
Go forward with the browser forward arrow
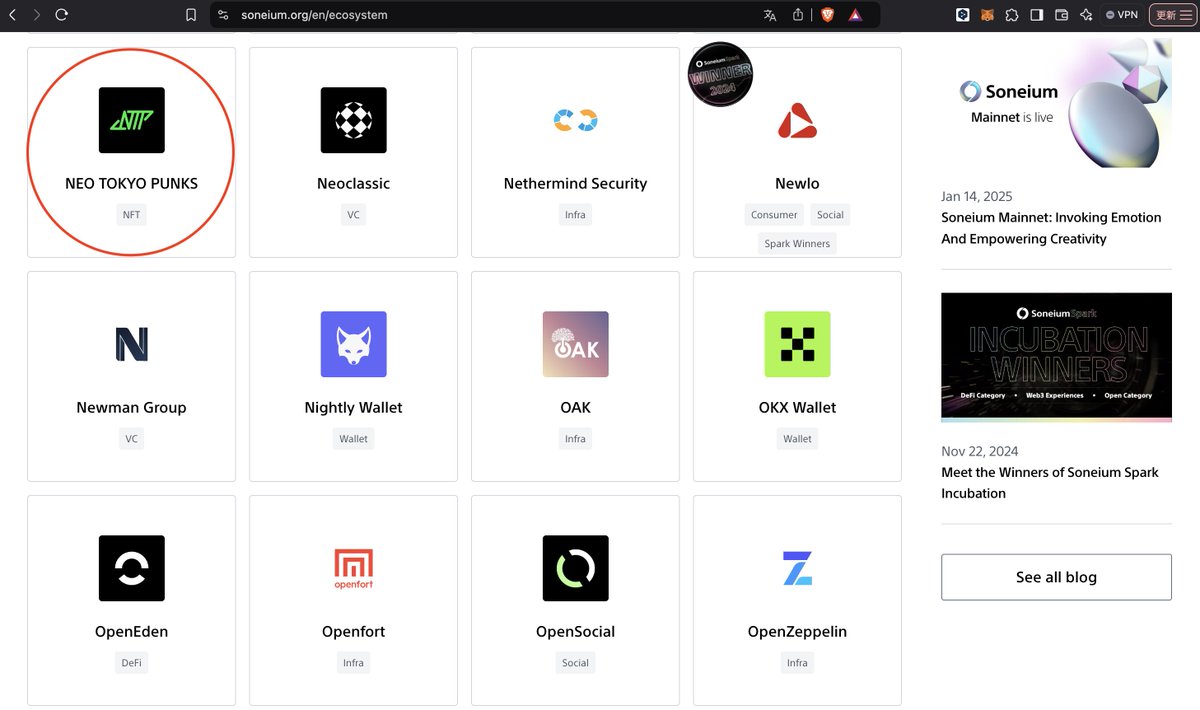pyautogui.click(x=37, y=15)
